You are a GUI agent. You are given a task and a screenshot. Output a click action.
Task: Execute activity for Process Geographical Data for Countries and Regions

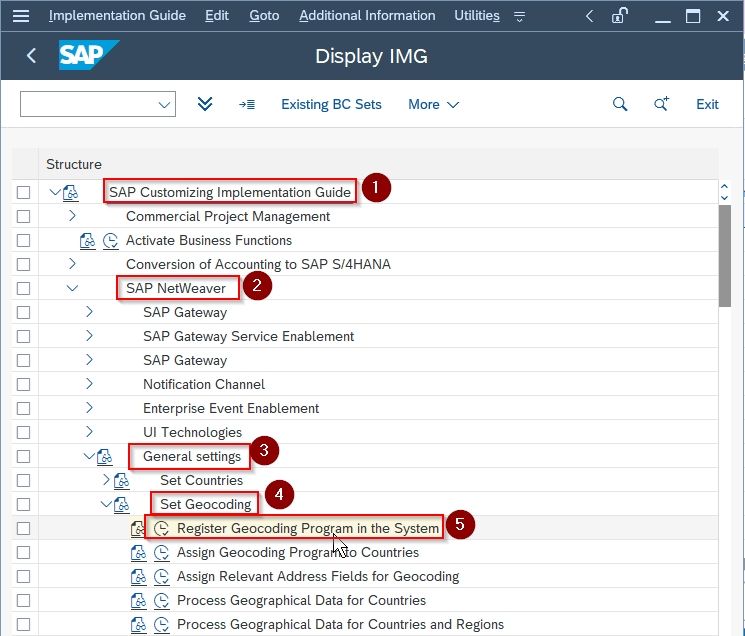tap(162, 624)
